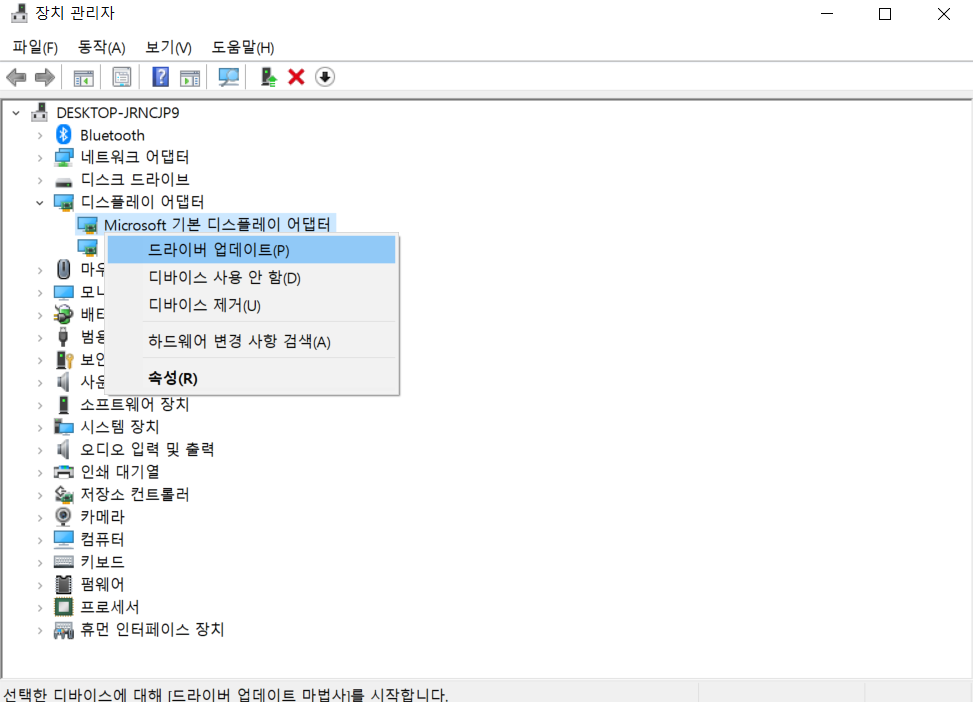
Task: Collapse the 디스플레이 어댑터 category
Action: pos(40,202)
